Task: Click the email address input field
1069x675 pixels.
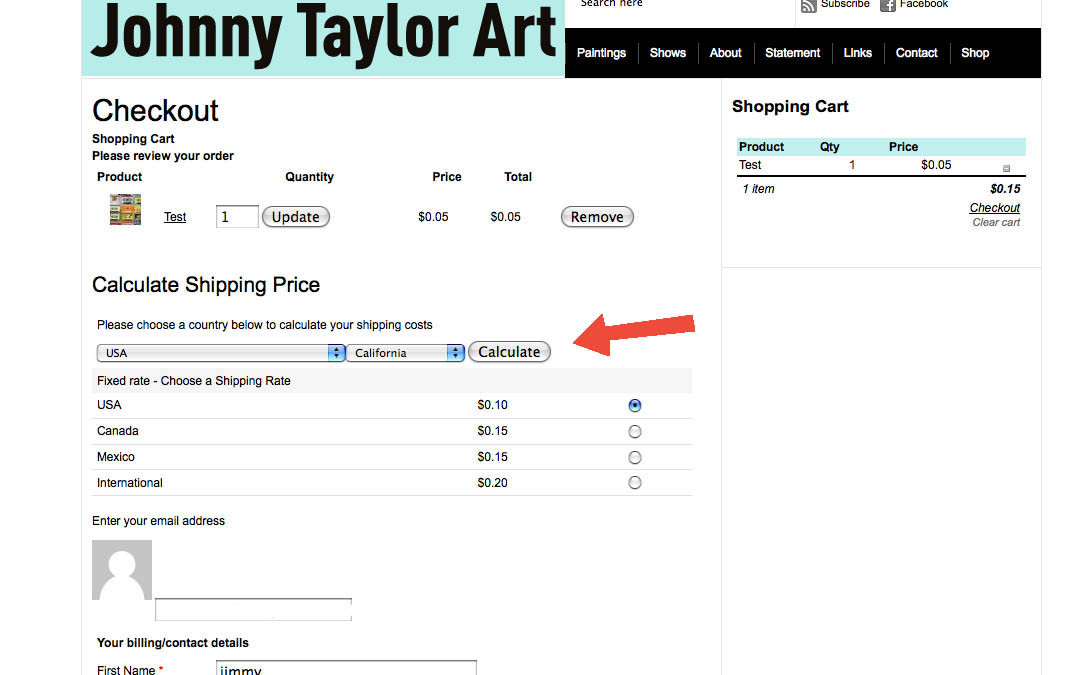Action: pyautogui.click(x=254, y=610)
